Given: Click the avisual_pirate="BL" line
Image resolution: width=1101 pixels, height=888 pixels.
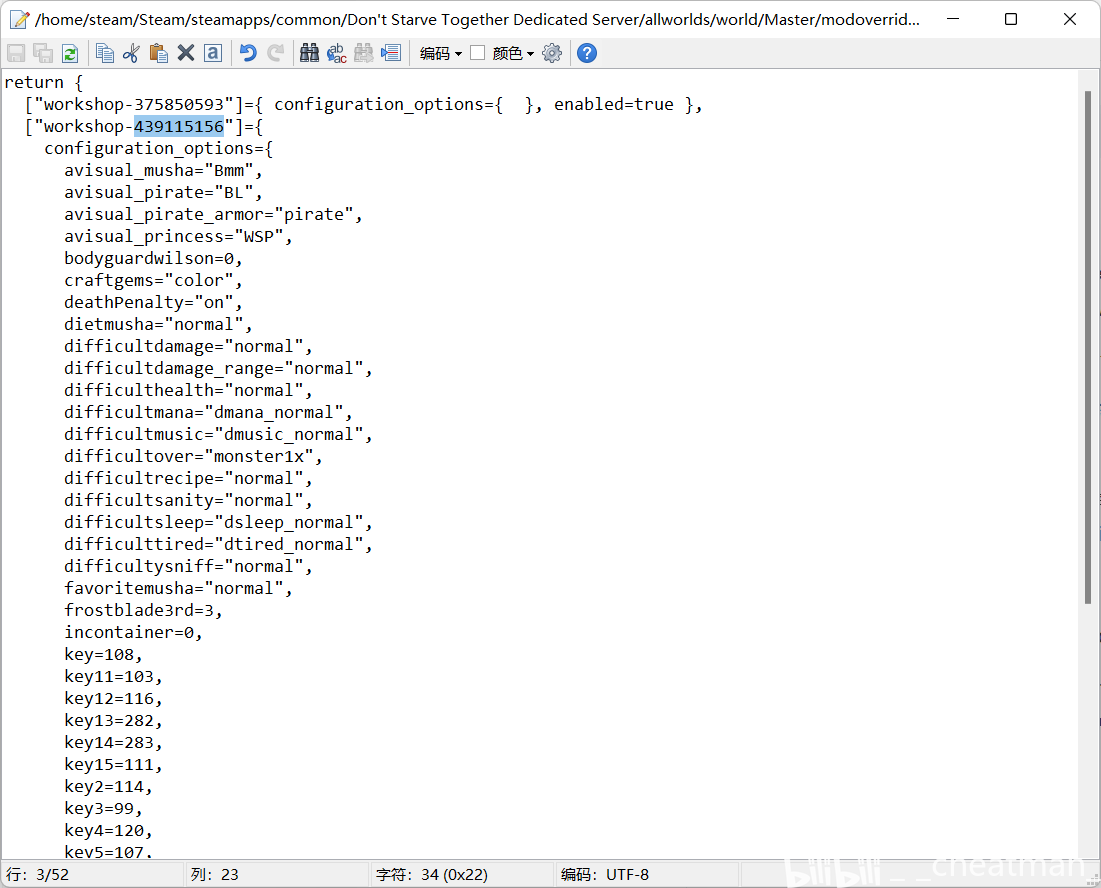Looking at the screenshot, I should point(163,192).
